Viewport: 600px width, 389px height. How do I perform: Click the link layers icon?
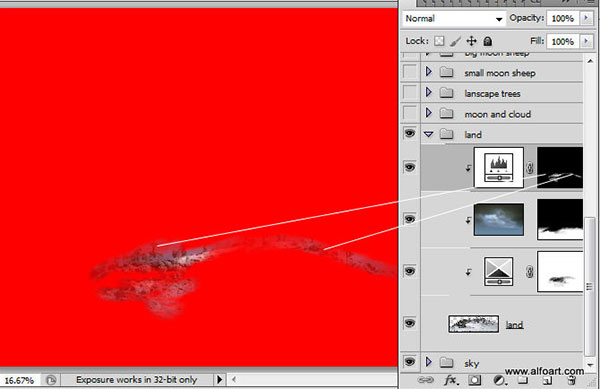tap(425, 380)
